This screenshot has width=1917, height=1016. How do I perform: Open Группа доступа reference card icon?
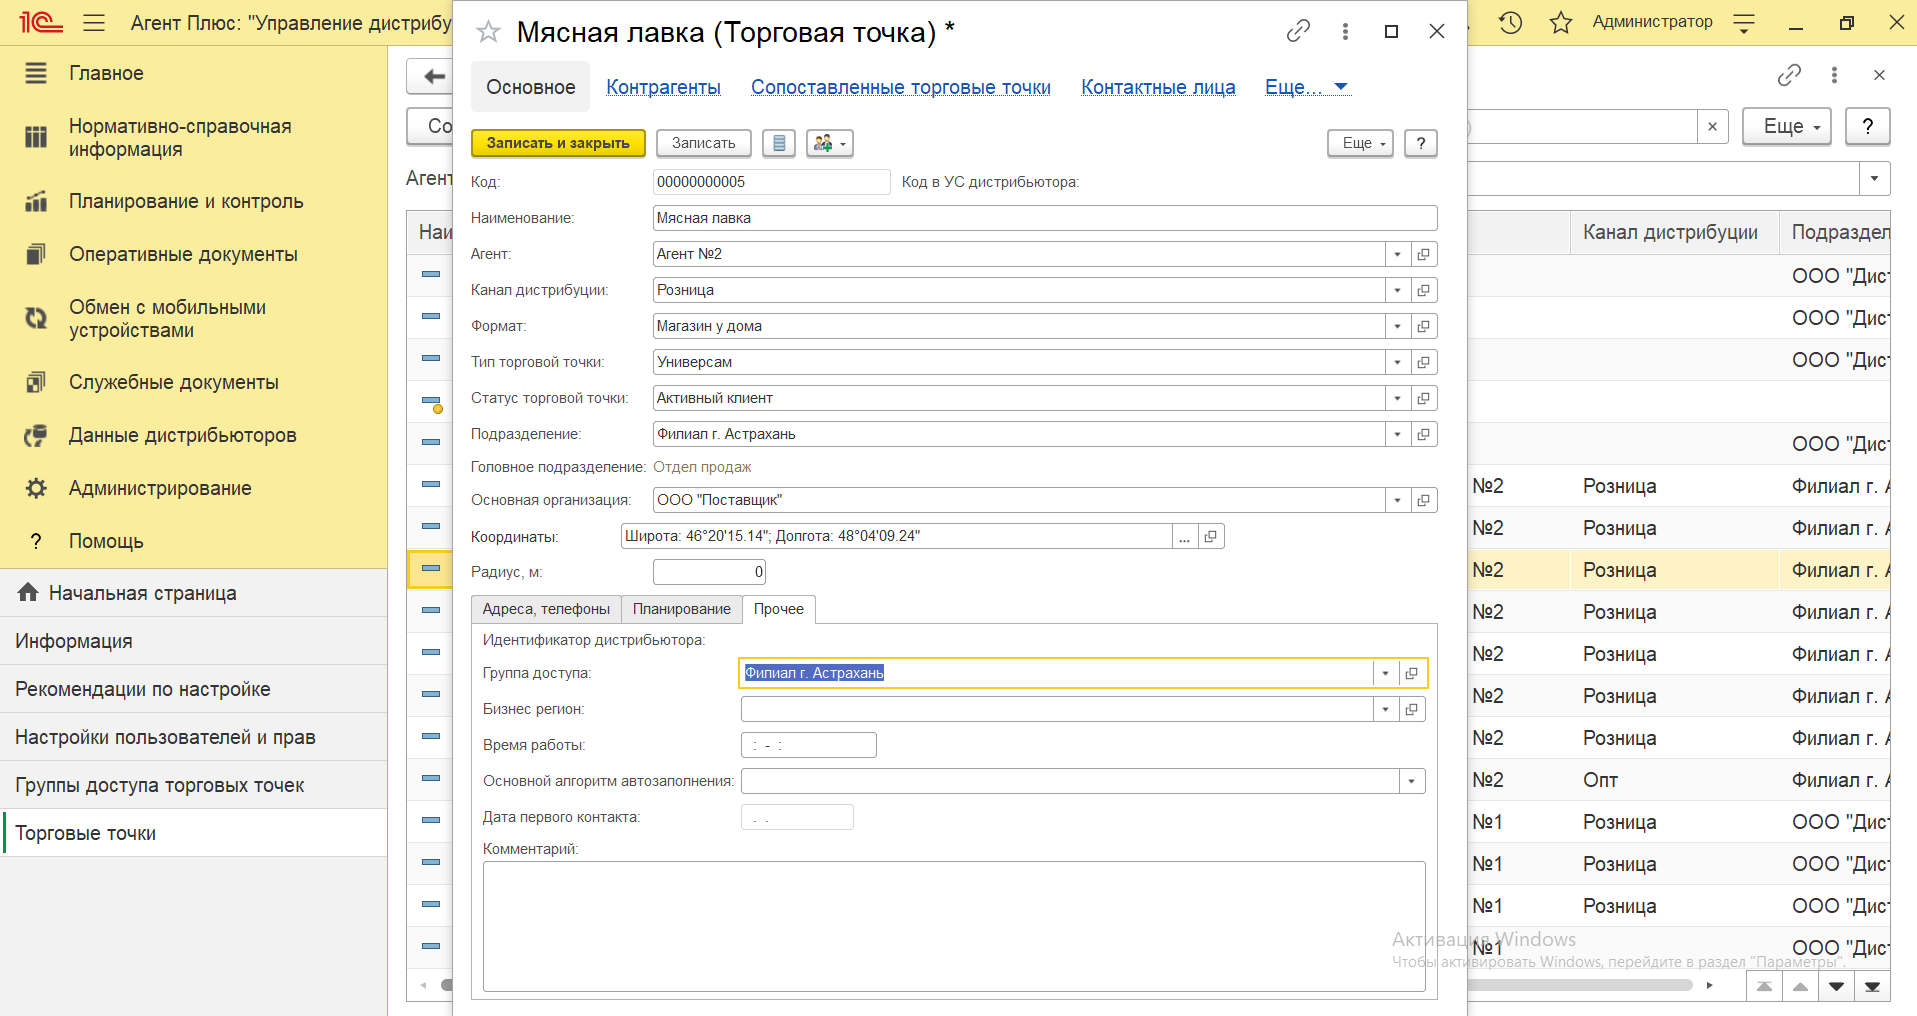pos(1412,673)
